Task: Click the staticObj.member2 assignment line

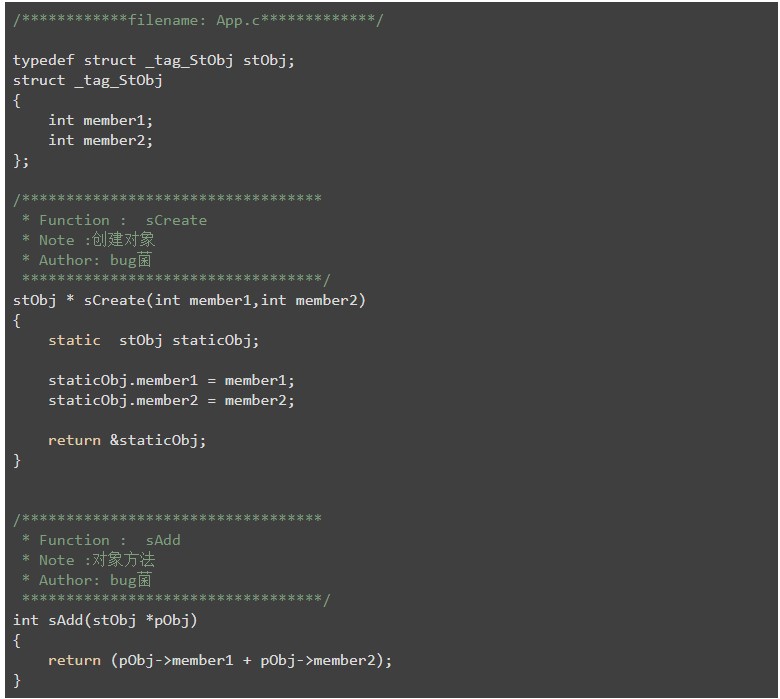Action: (x=172, y=400)
